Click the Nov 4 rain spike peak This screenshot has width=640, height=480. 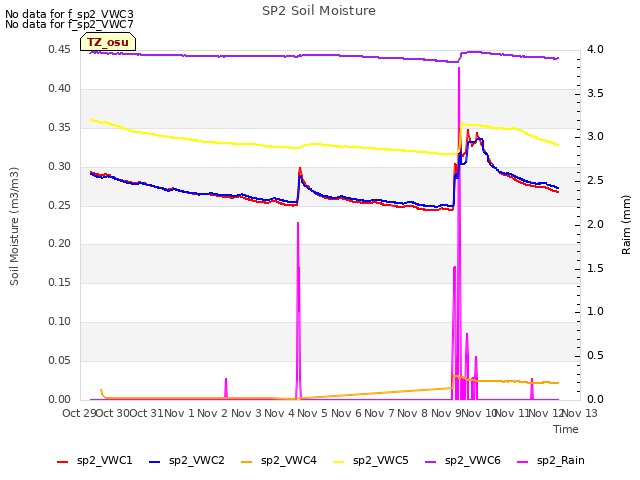298,223
